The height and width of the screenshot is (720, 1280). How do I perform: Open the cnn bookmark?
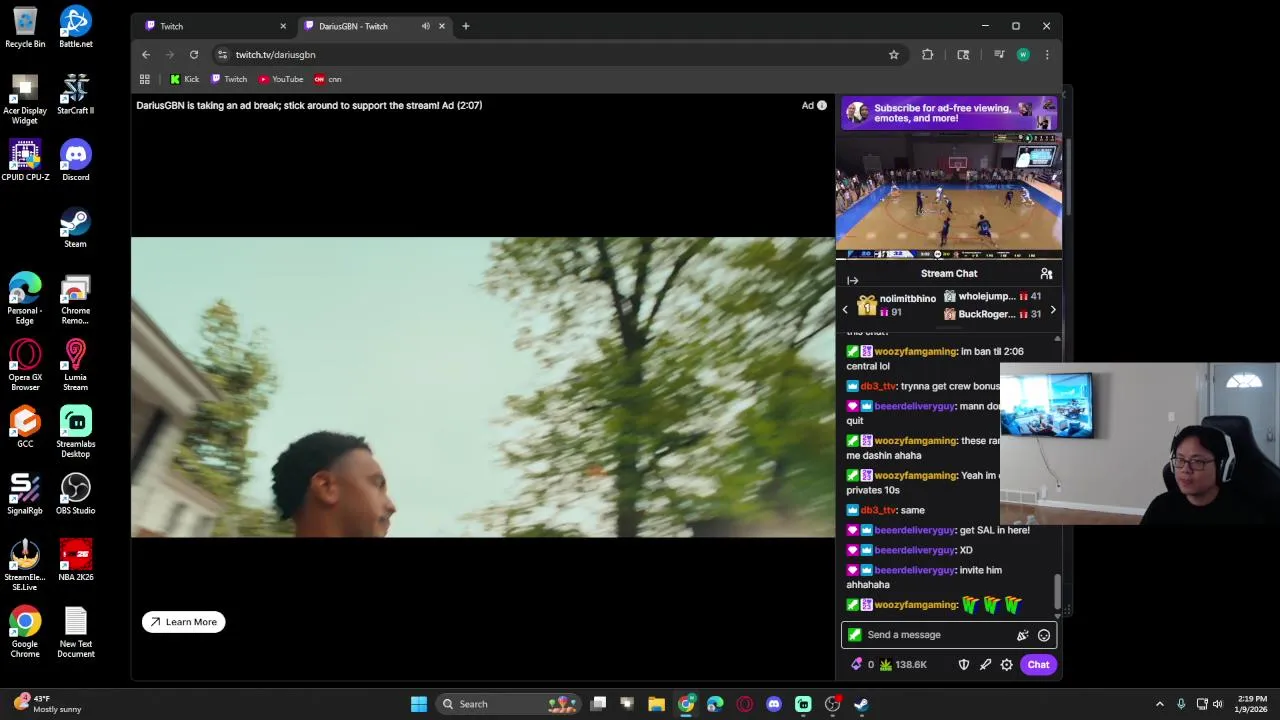328,79
